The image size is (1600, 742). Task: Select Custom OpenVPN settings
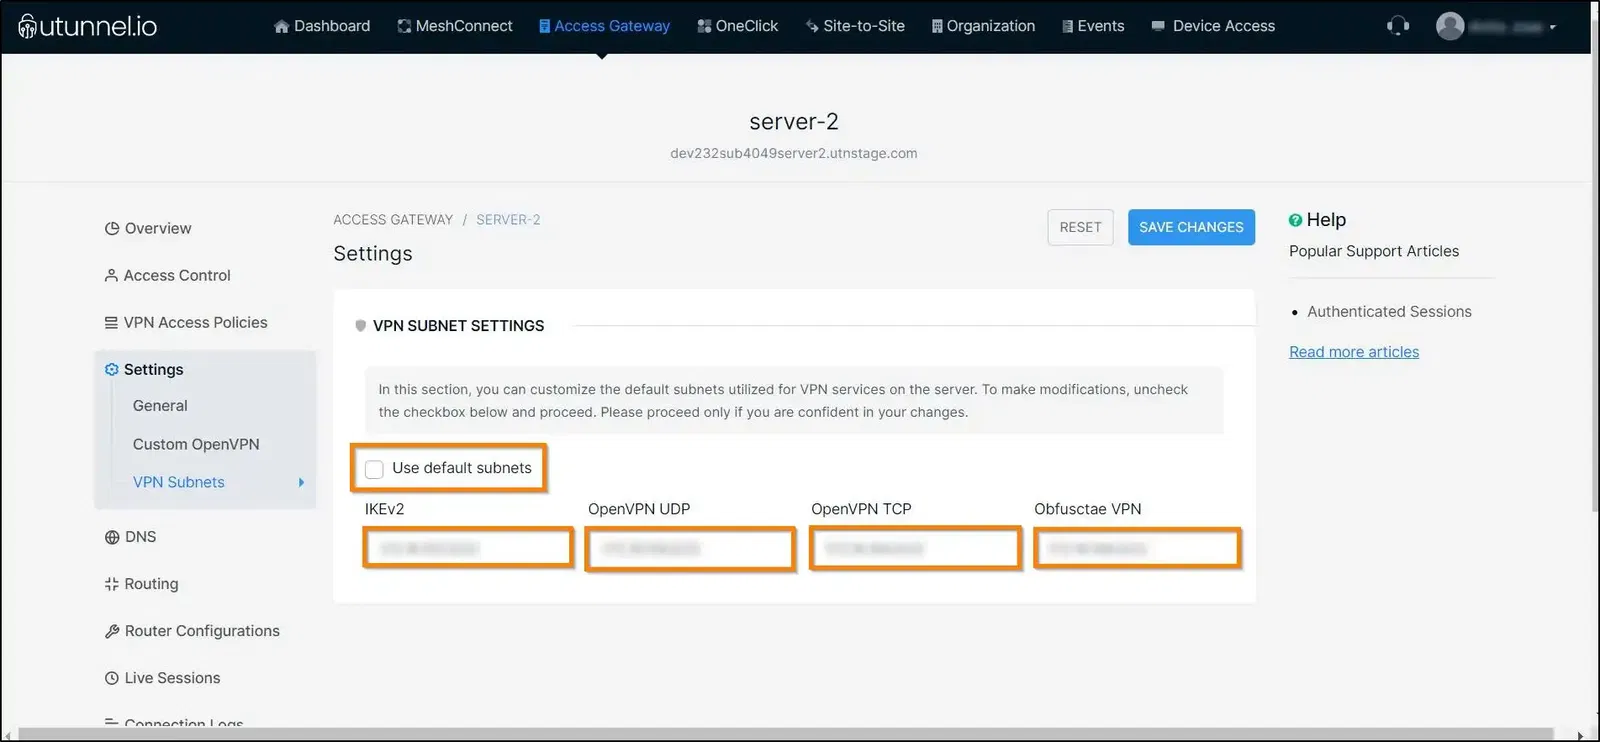tap(196, 444)
